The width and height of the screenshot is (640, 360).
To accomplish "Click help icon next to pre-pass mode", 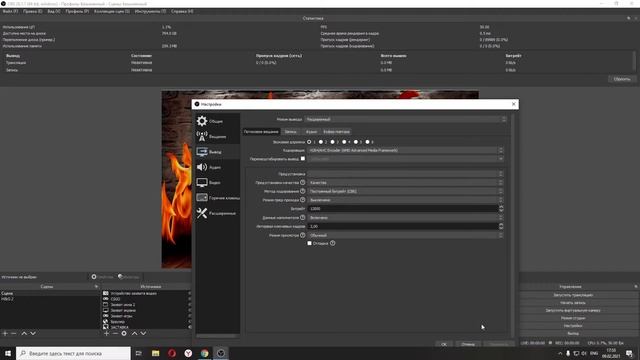I will (x=303, y=200).
